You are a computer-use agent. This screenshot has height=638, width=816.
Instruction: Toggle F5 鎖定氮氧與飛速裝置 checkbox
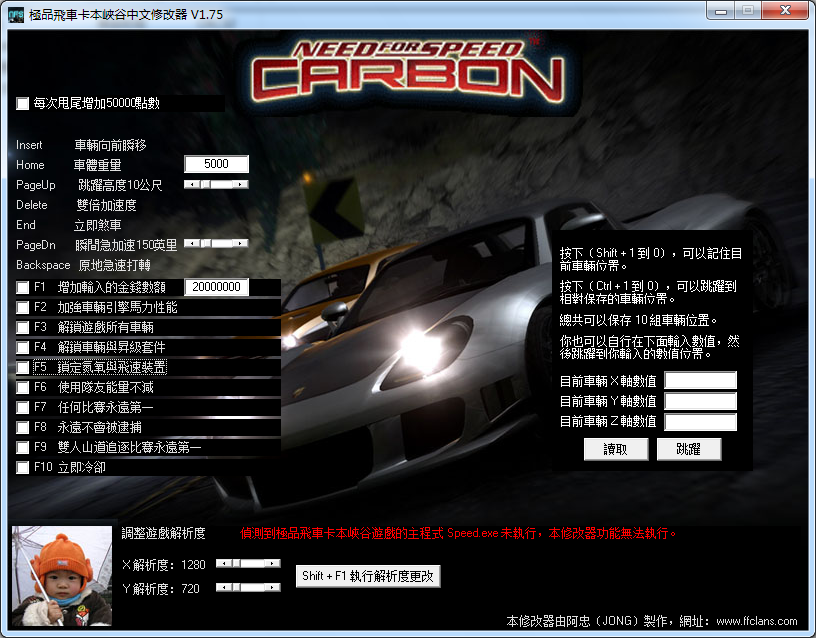pyautogui.click(x=22, y=367)
